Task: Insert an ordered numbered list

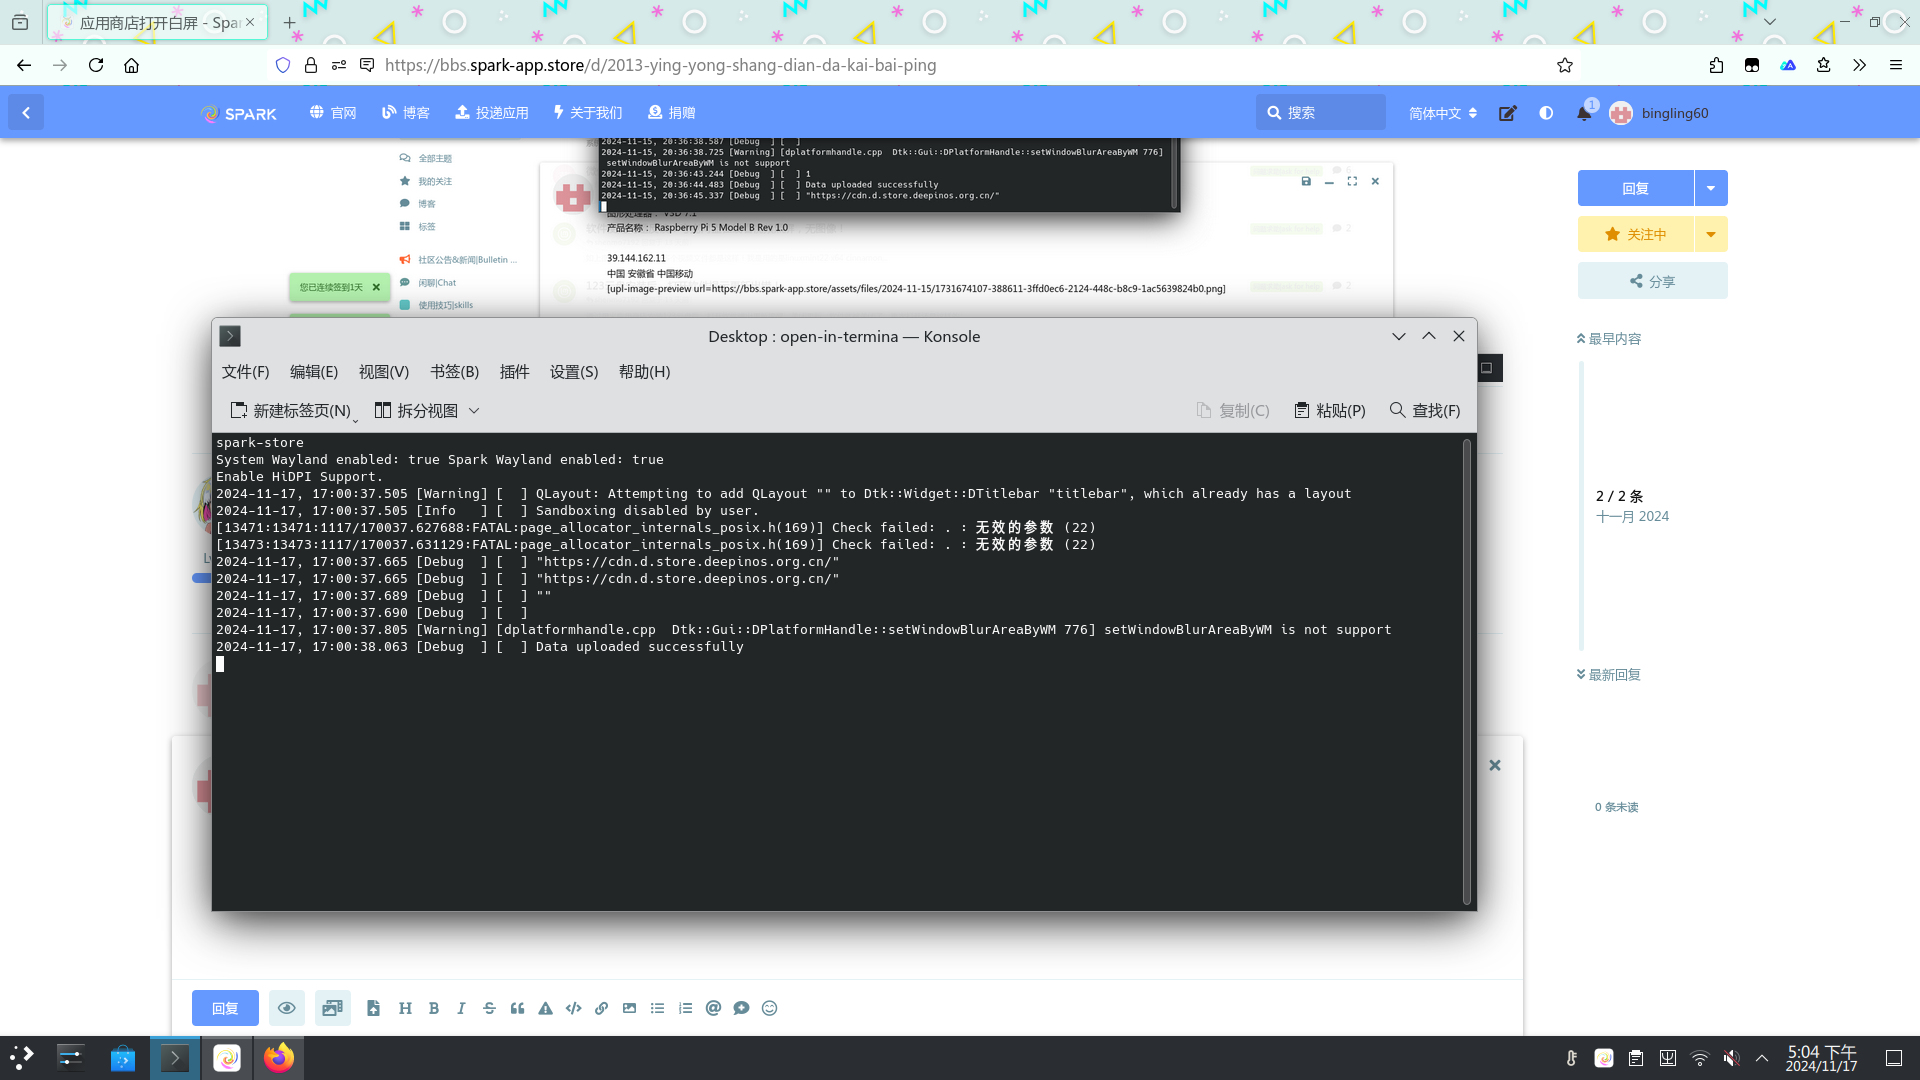Action: [685, 1008]
